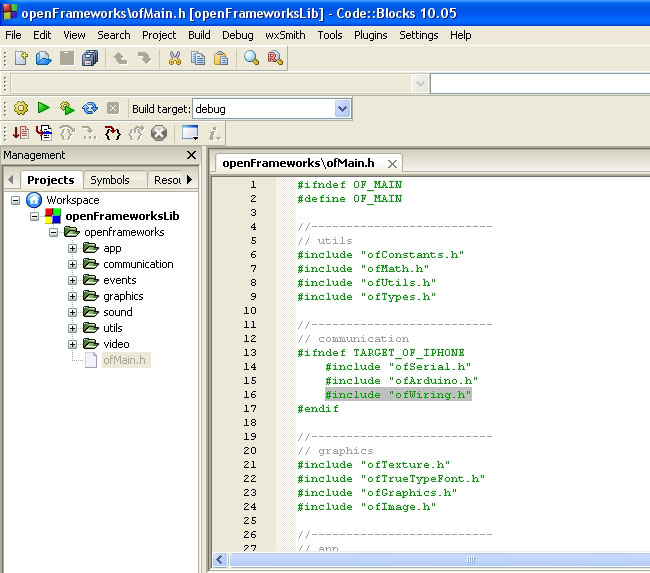Collapse the openFrameworks folder node

[54, 232]
